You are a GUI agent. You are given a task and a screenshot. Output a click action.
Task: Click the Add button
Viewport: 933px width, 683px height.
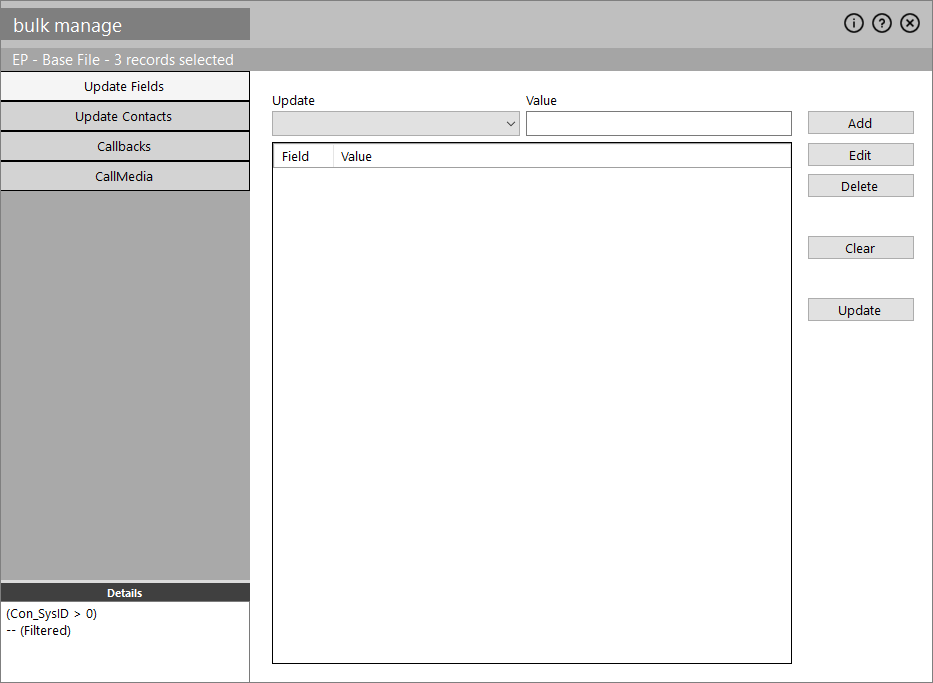click(x=860, y=123)
